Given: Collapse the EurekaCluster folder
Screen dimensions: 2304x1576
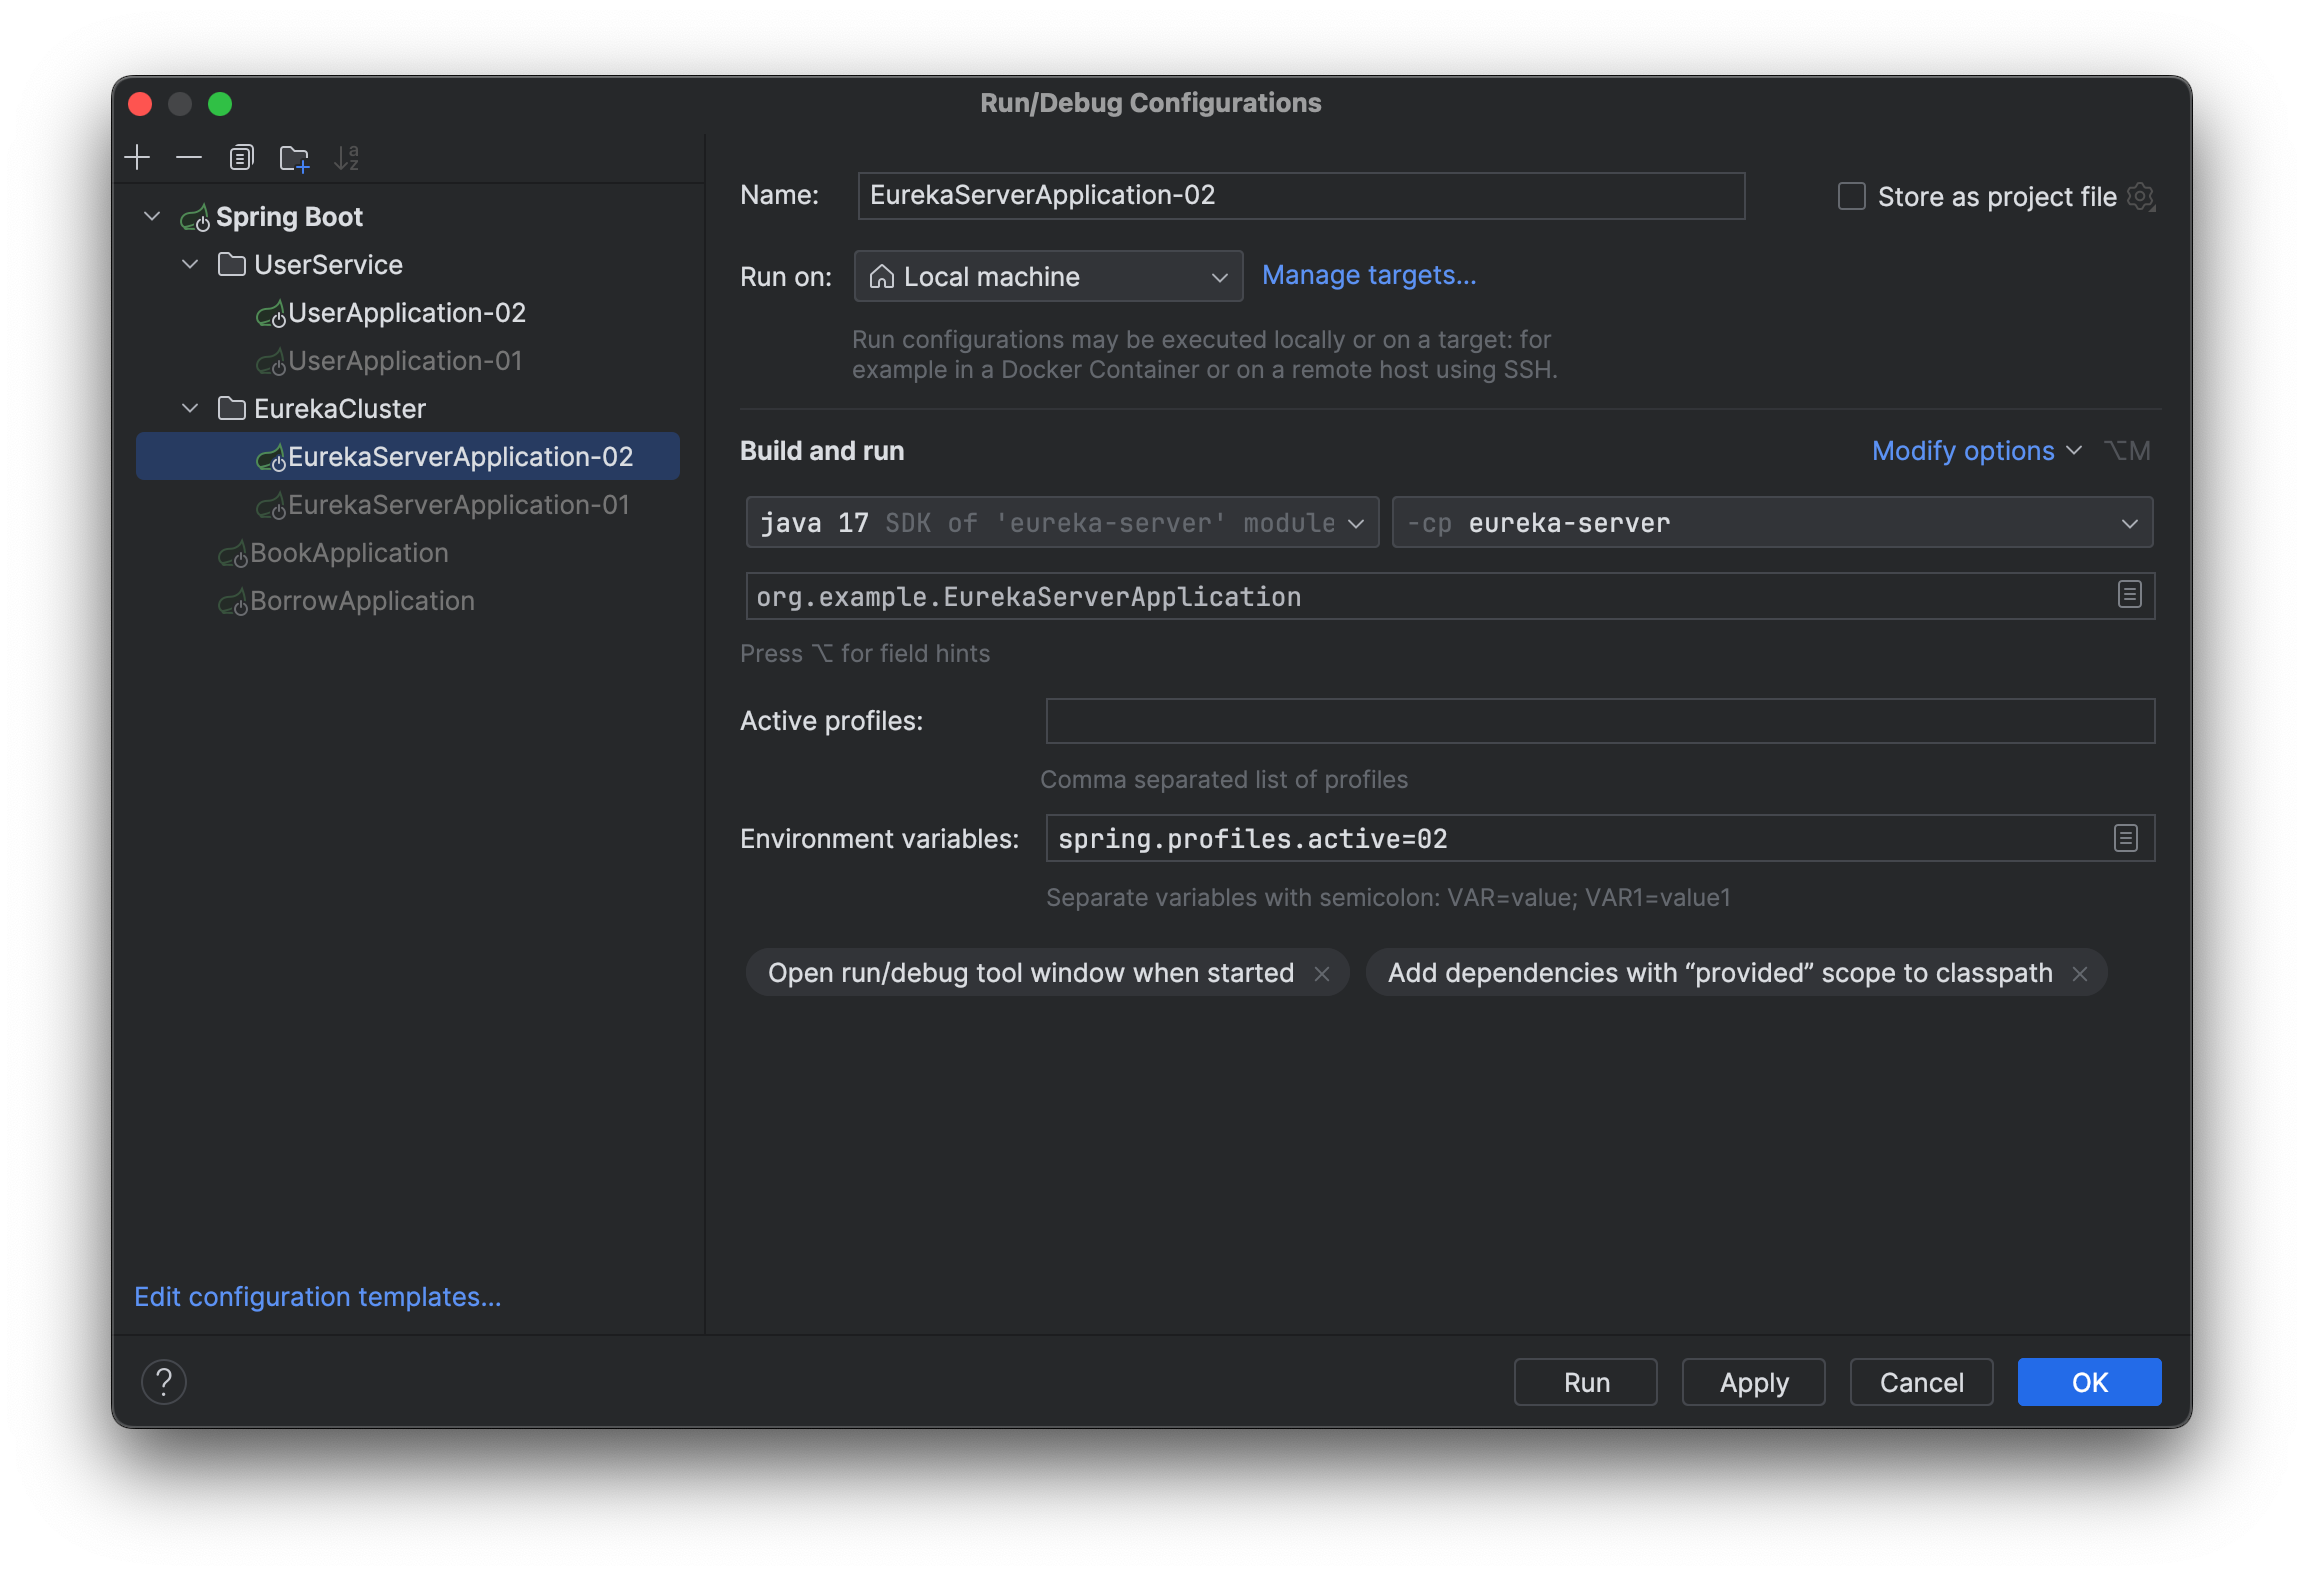Looking at the screenshot, I should click(190, 408).
